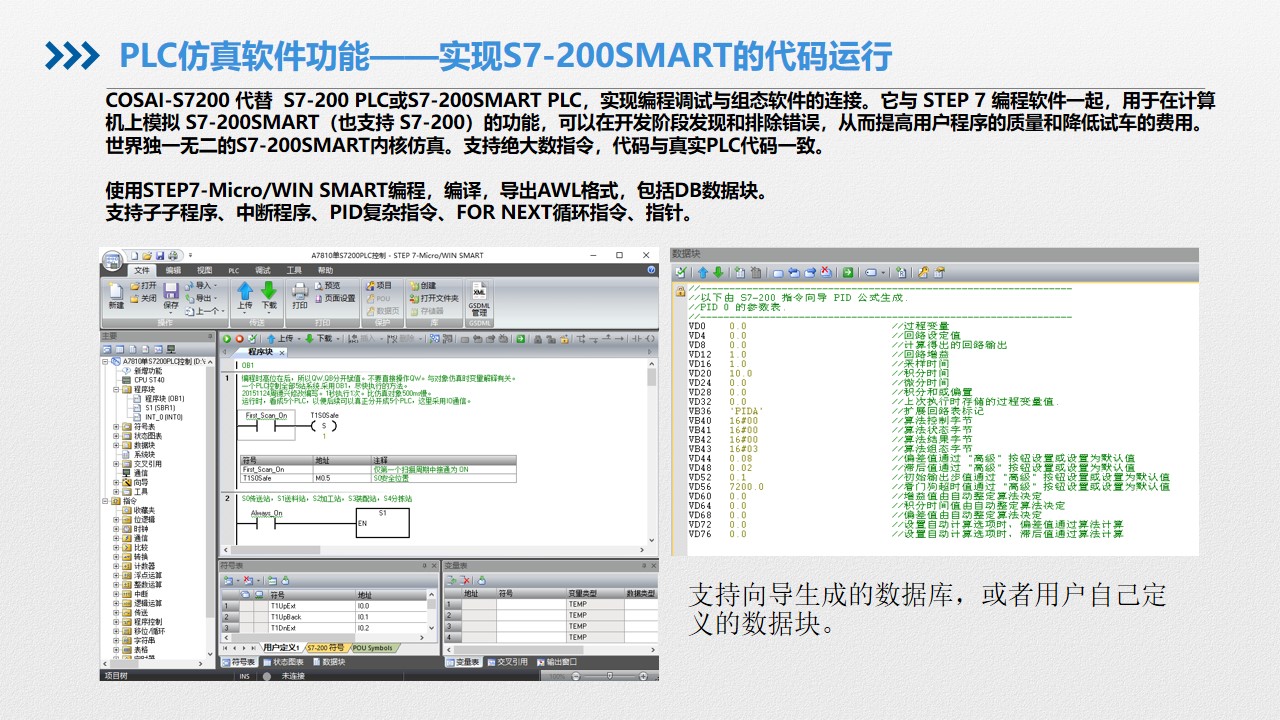This screenshot has height=720, width=1280.
Task: Open the 下载 dropdown arrow in editor toolbar
Action: point(338,339)
